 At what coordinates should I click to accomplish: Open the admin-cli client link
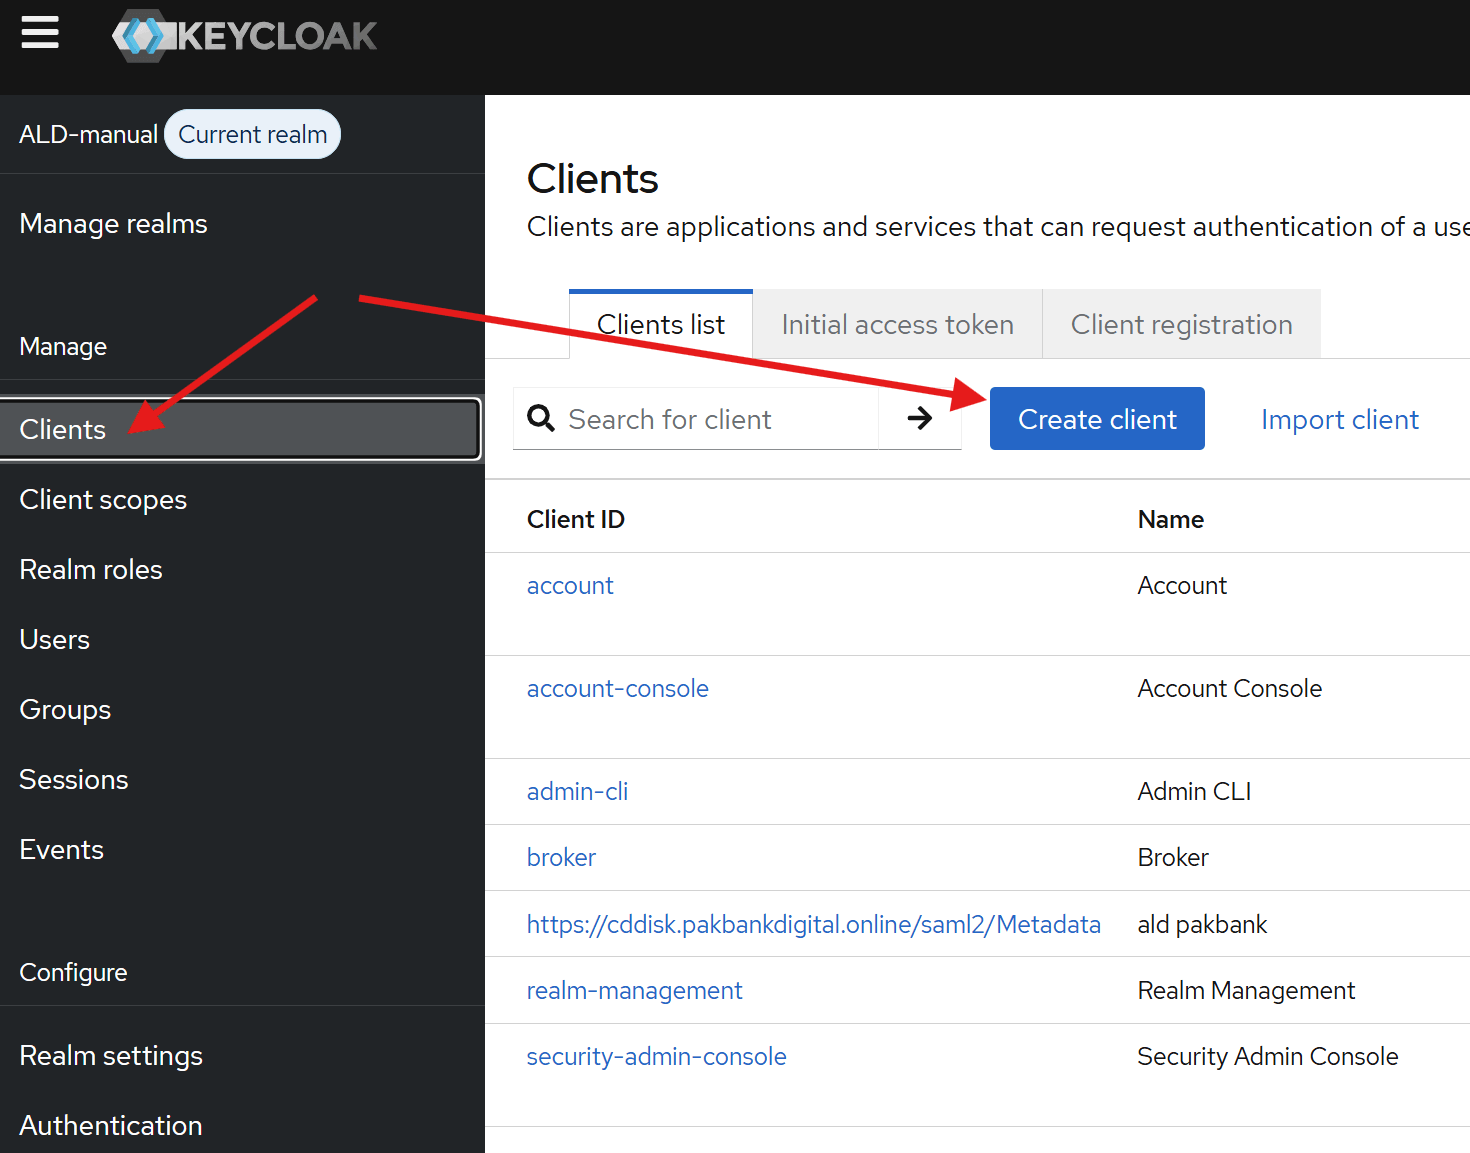point(577,791)
